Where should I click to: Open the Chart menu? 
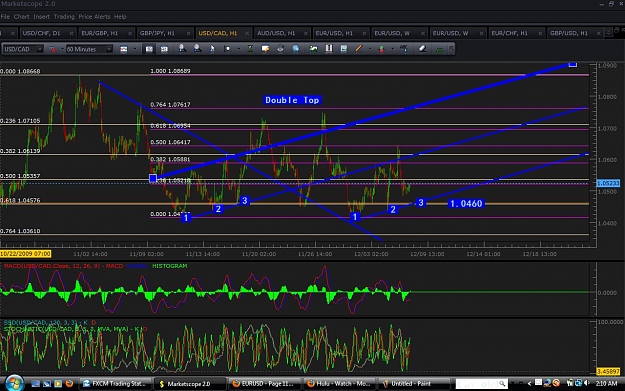tap(22, 17)
